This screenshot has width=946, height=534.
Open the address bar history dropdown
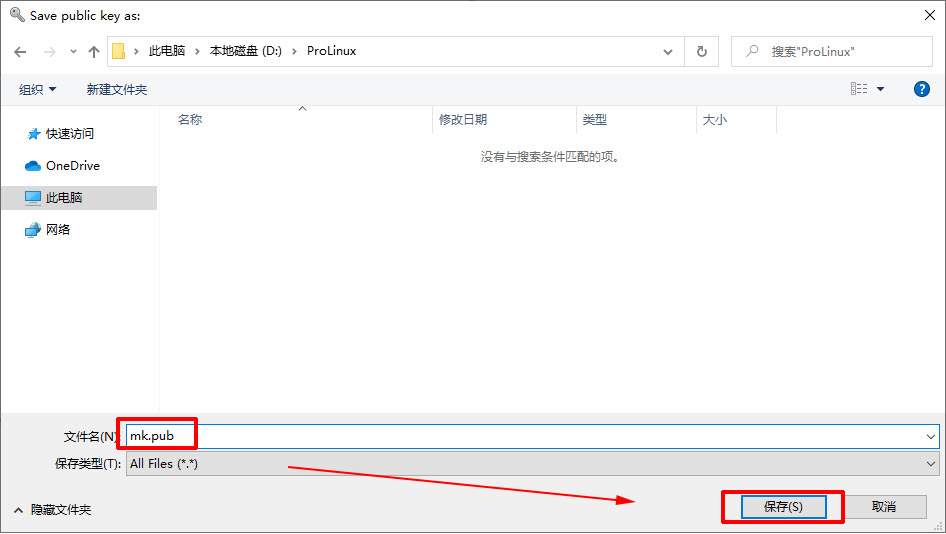click(668, 51)
